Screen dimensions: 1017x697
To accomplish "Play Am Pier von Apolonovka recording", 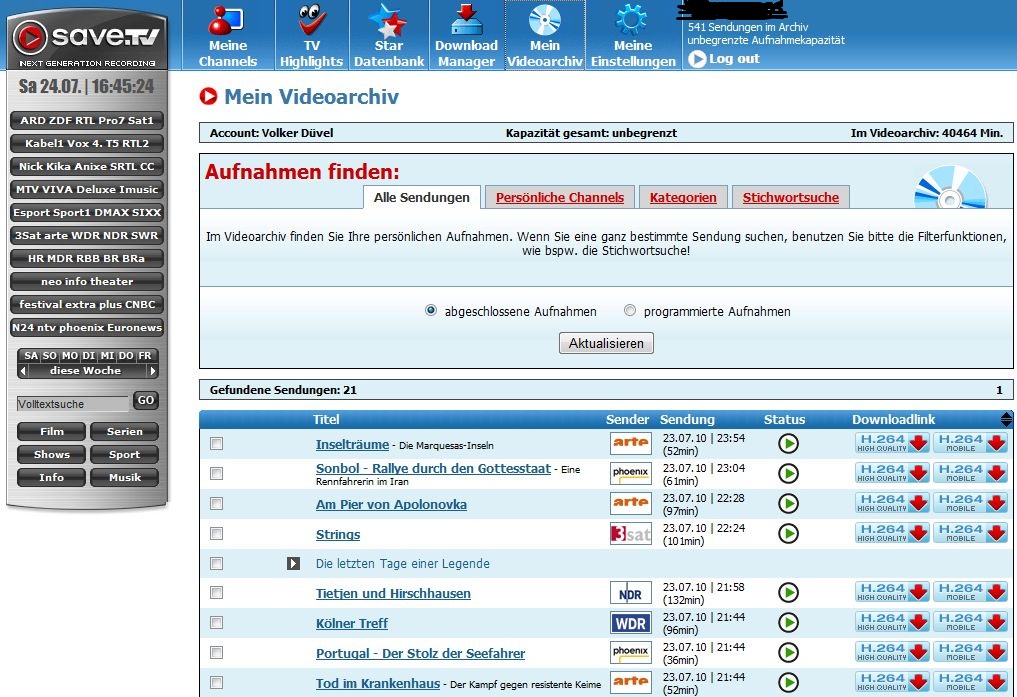I will pyautogui.click(x=788, y=504).
